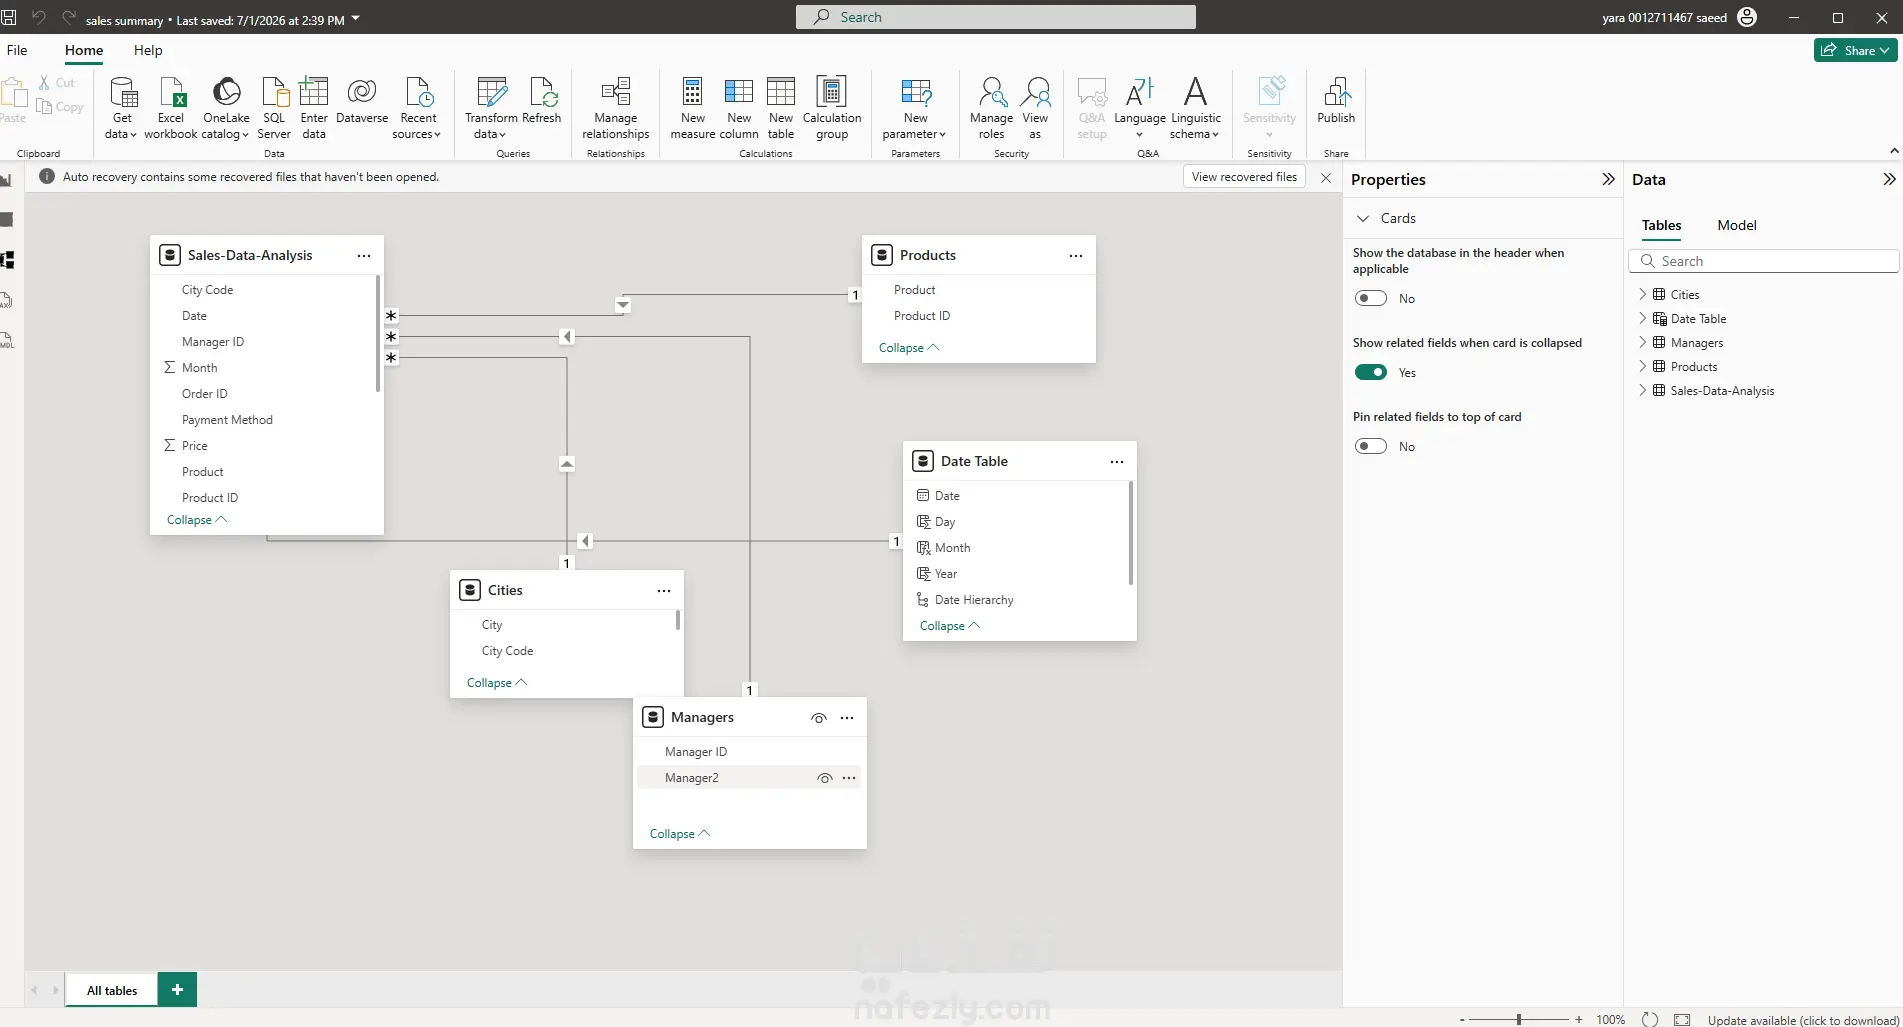Click the zoom out minus button

pos(1462,1020)
